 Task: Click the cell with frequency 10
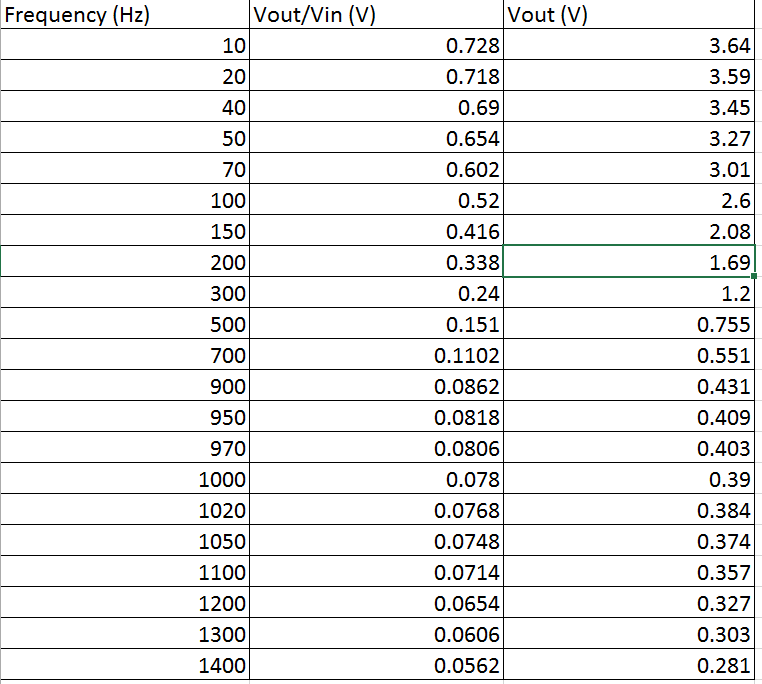point(124,45)
